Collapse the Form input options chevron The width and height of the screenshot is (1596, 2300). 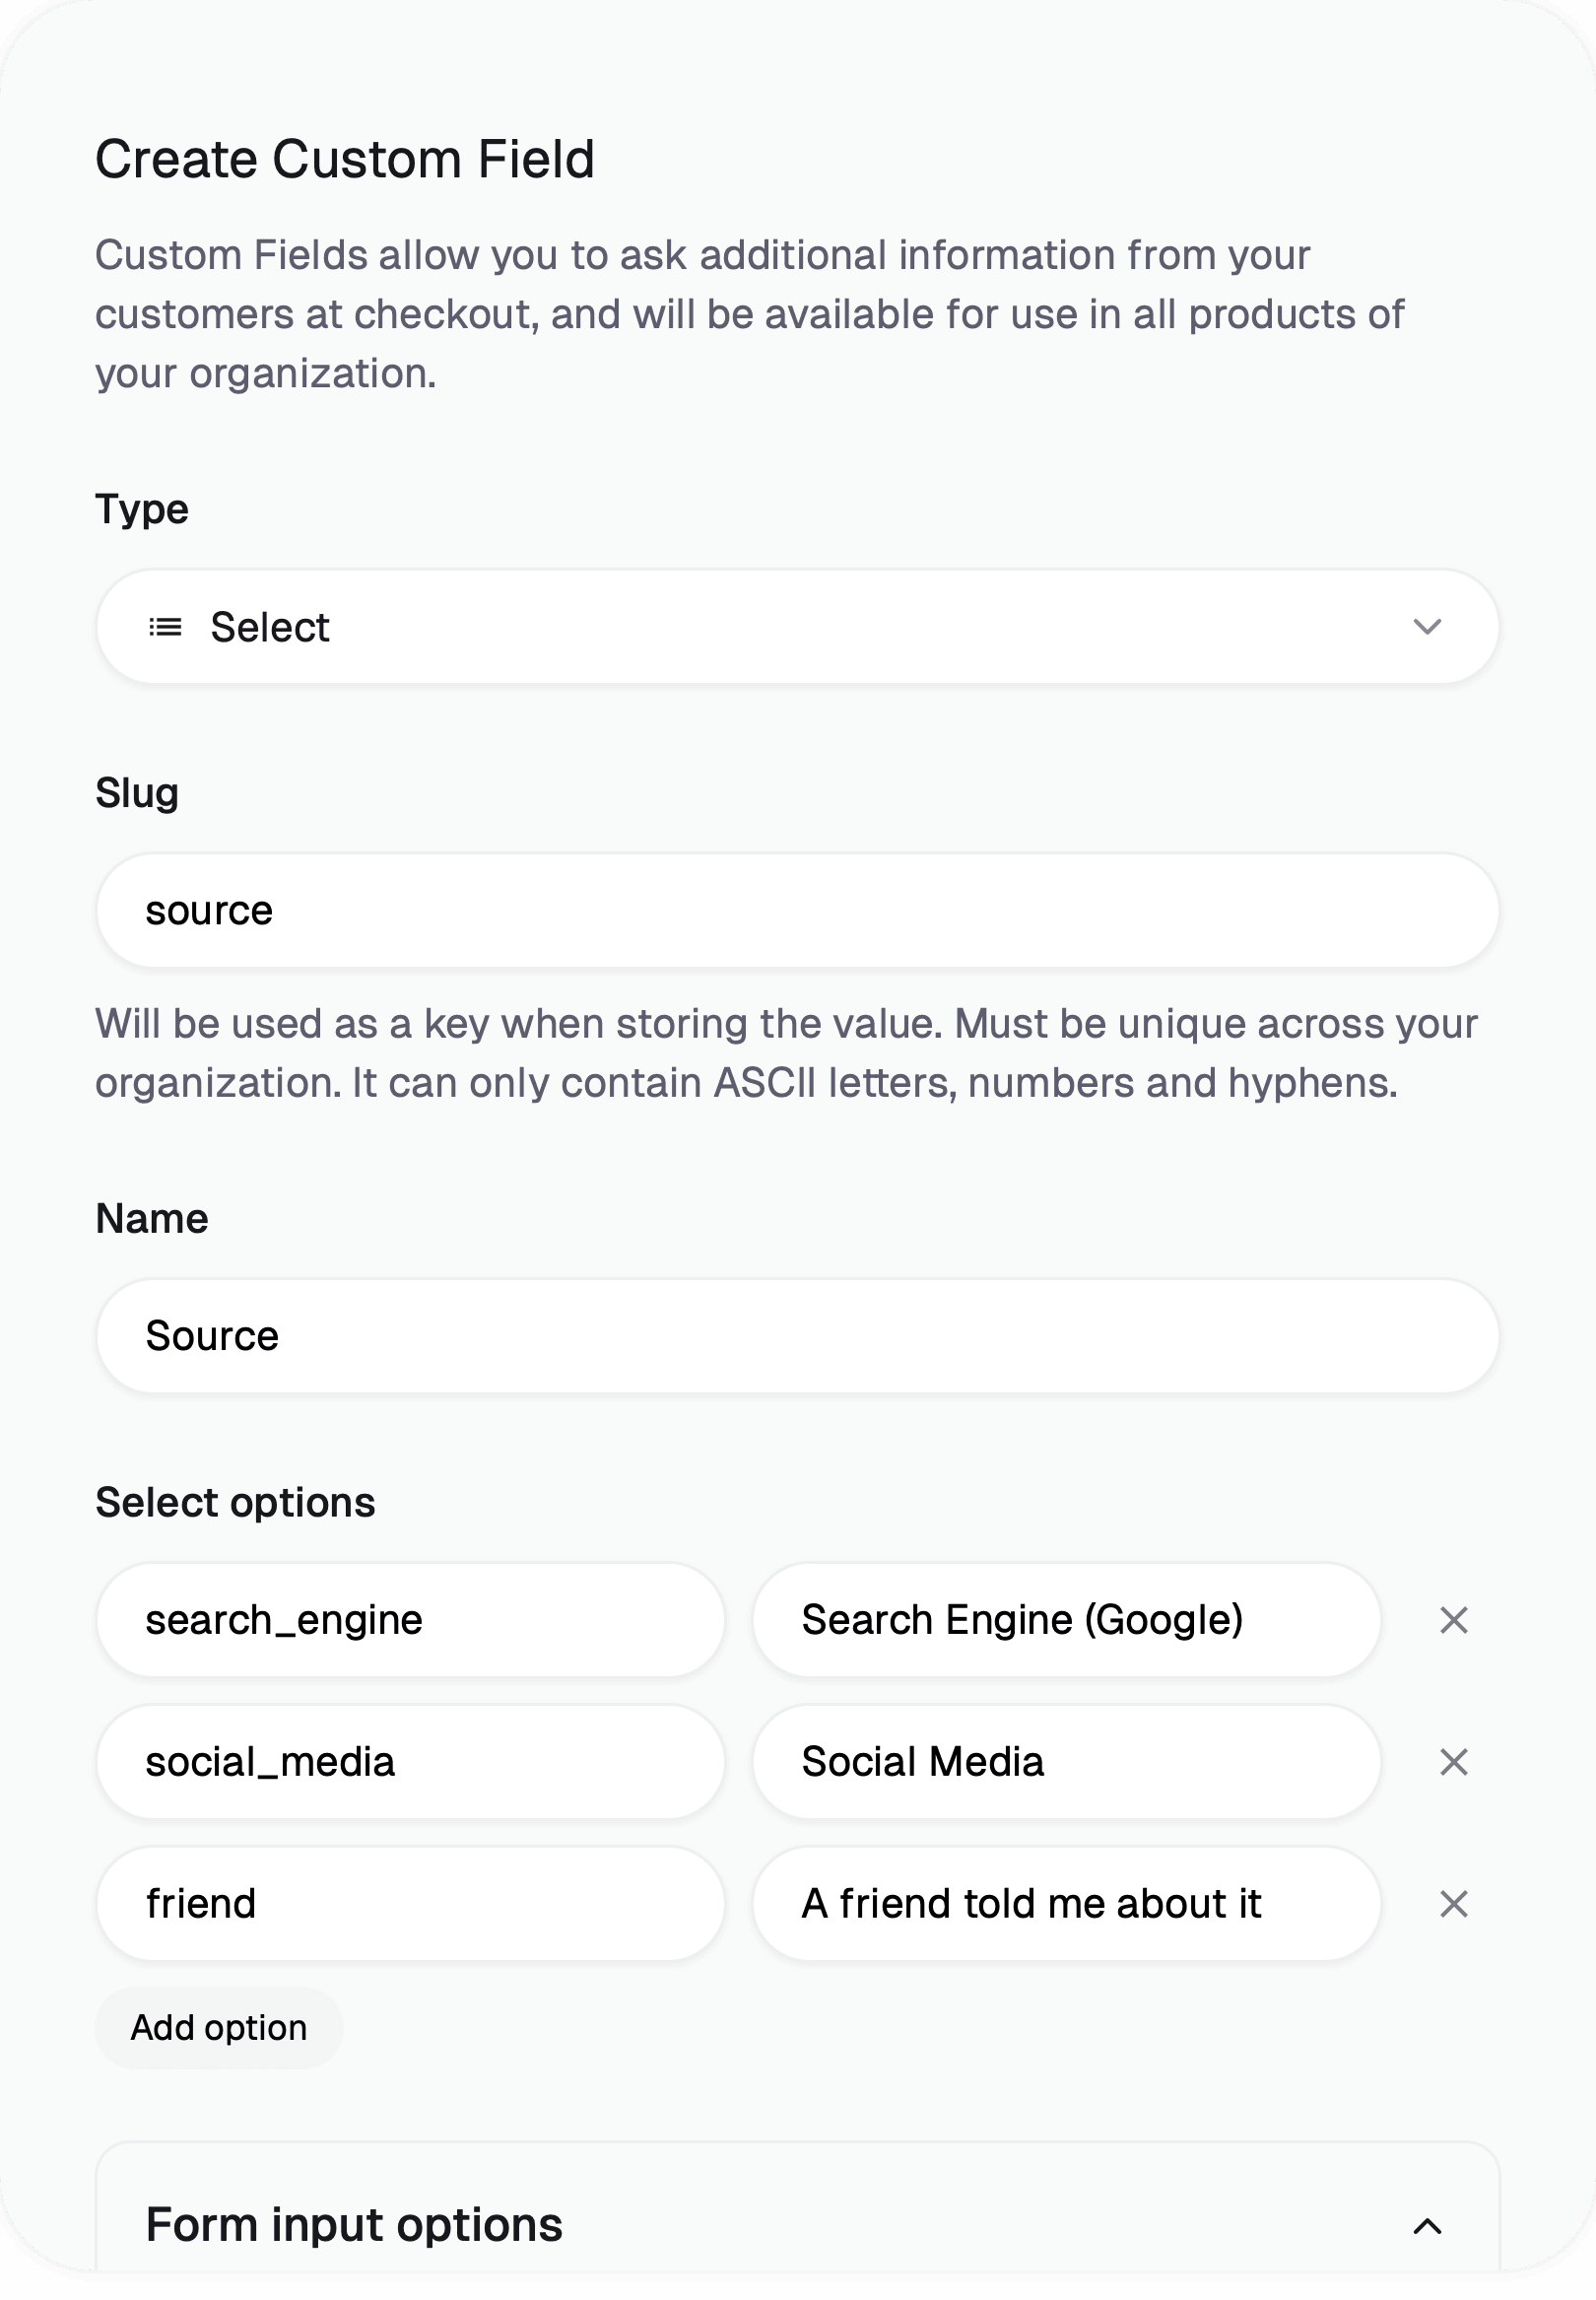click(1427, 2226)
